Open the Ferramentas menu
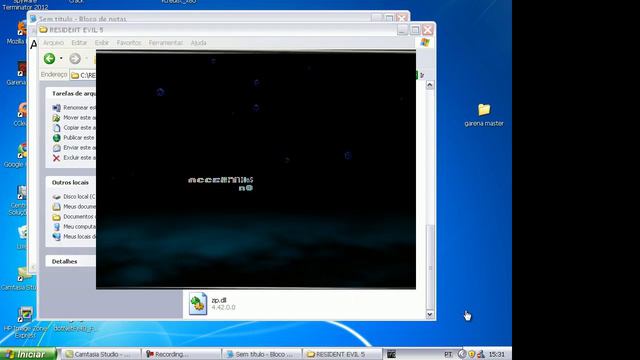 tap(166, 43)
